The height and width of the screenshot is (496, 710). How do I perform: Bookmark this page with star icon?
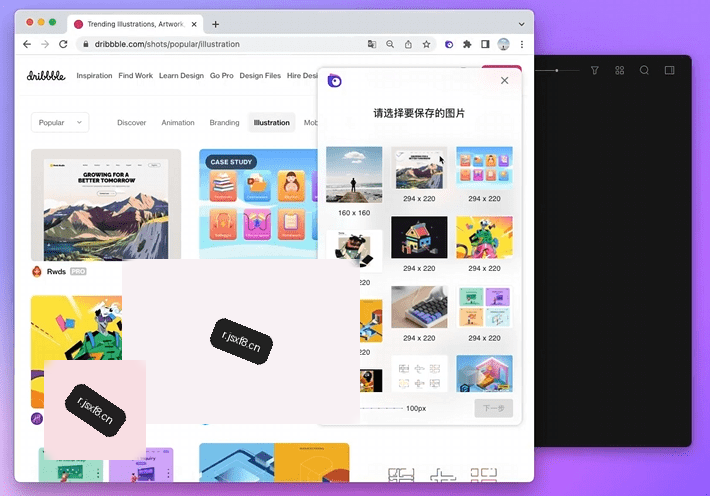tap(426, 44)
